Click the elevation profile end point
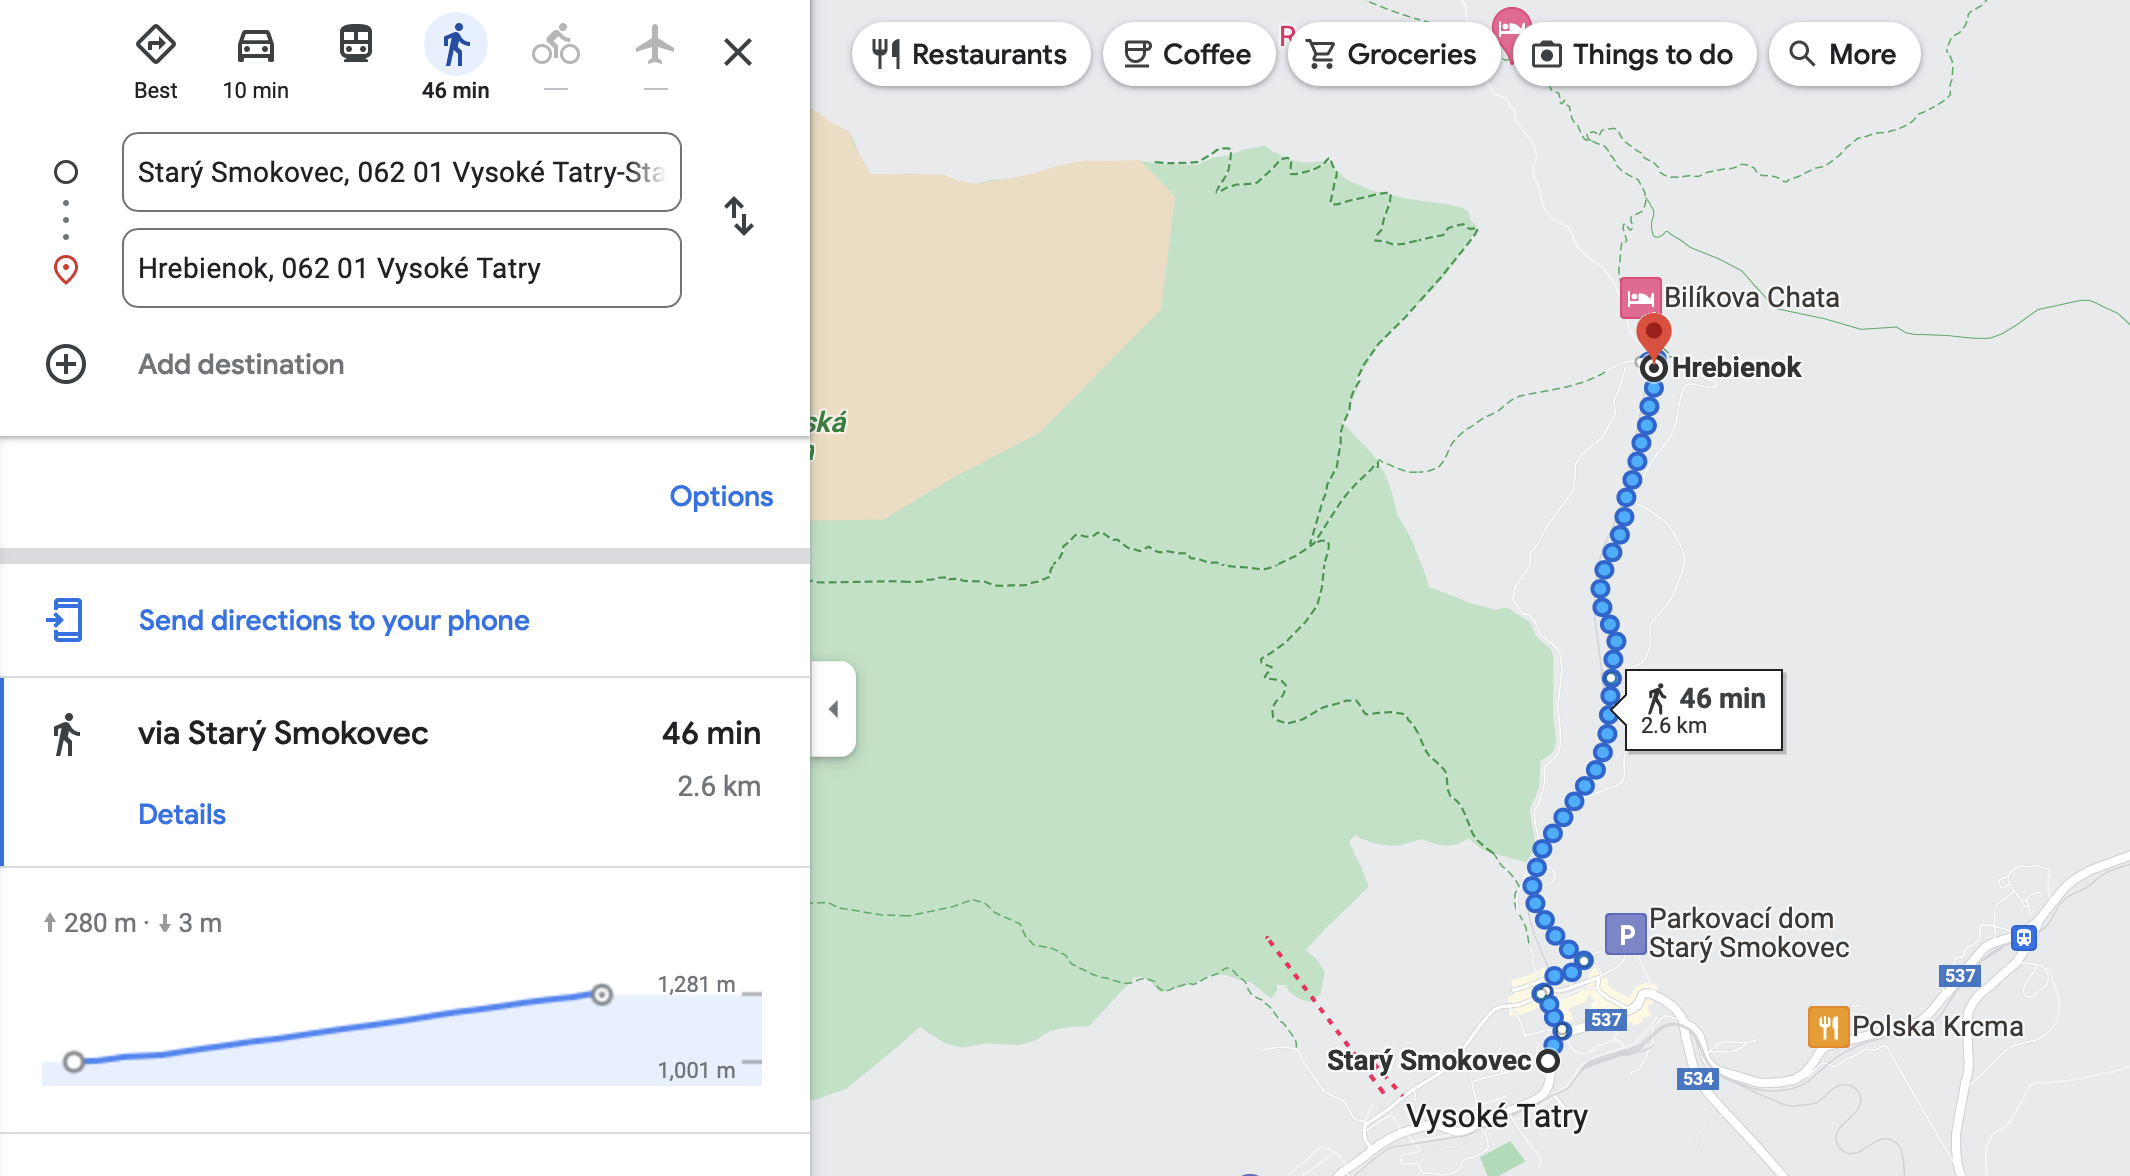The image size is (2130, 1176). click(x=601, y=994)
